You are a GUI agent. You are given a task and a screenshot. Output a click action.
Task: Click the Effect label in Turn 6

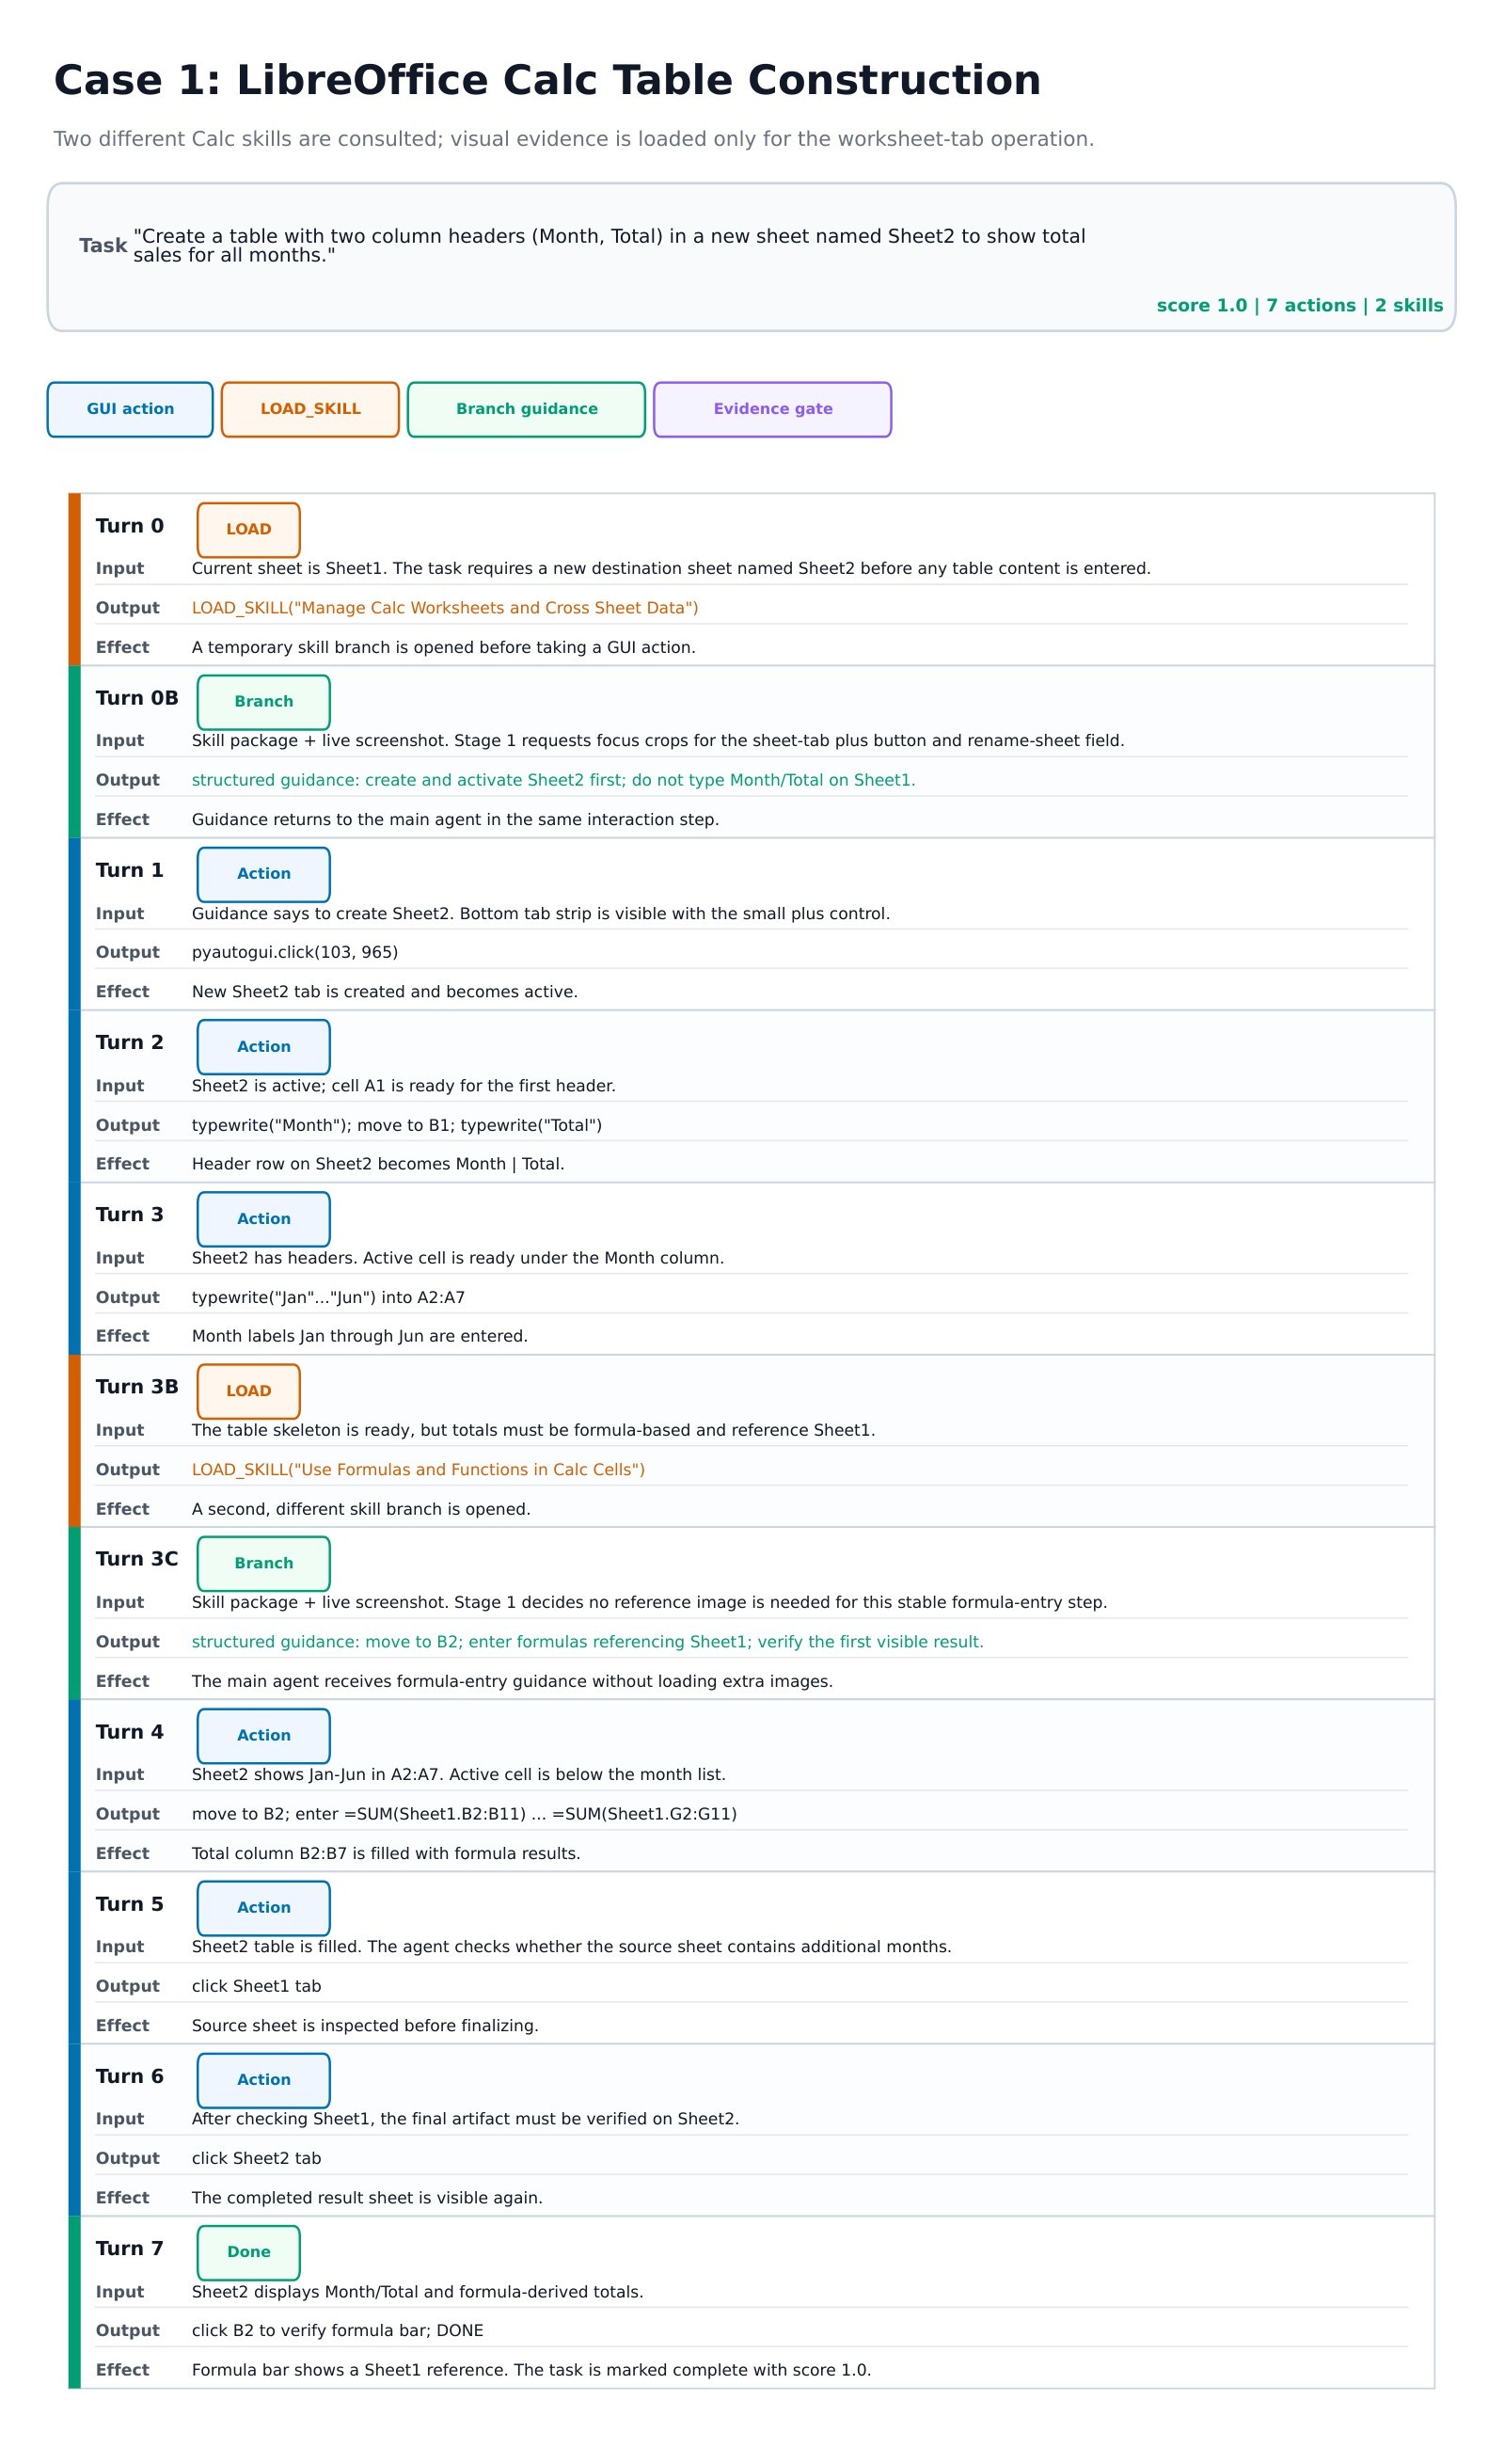(x=122, y=2197)
